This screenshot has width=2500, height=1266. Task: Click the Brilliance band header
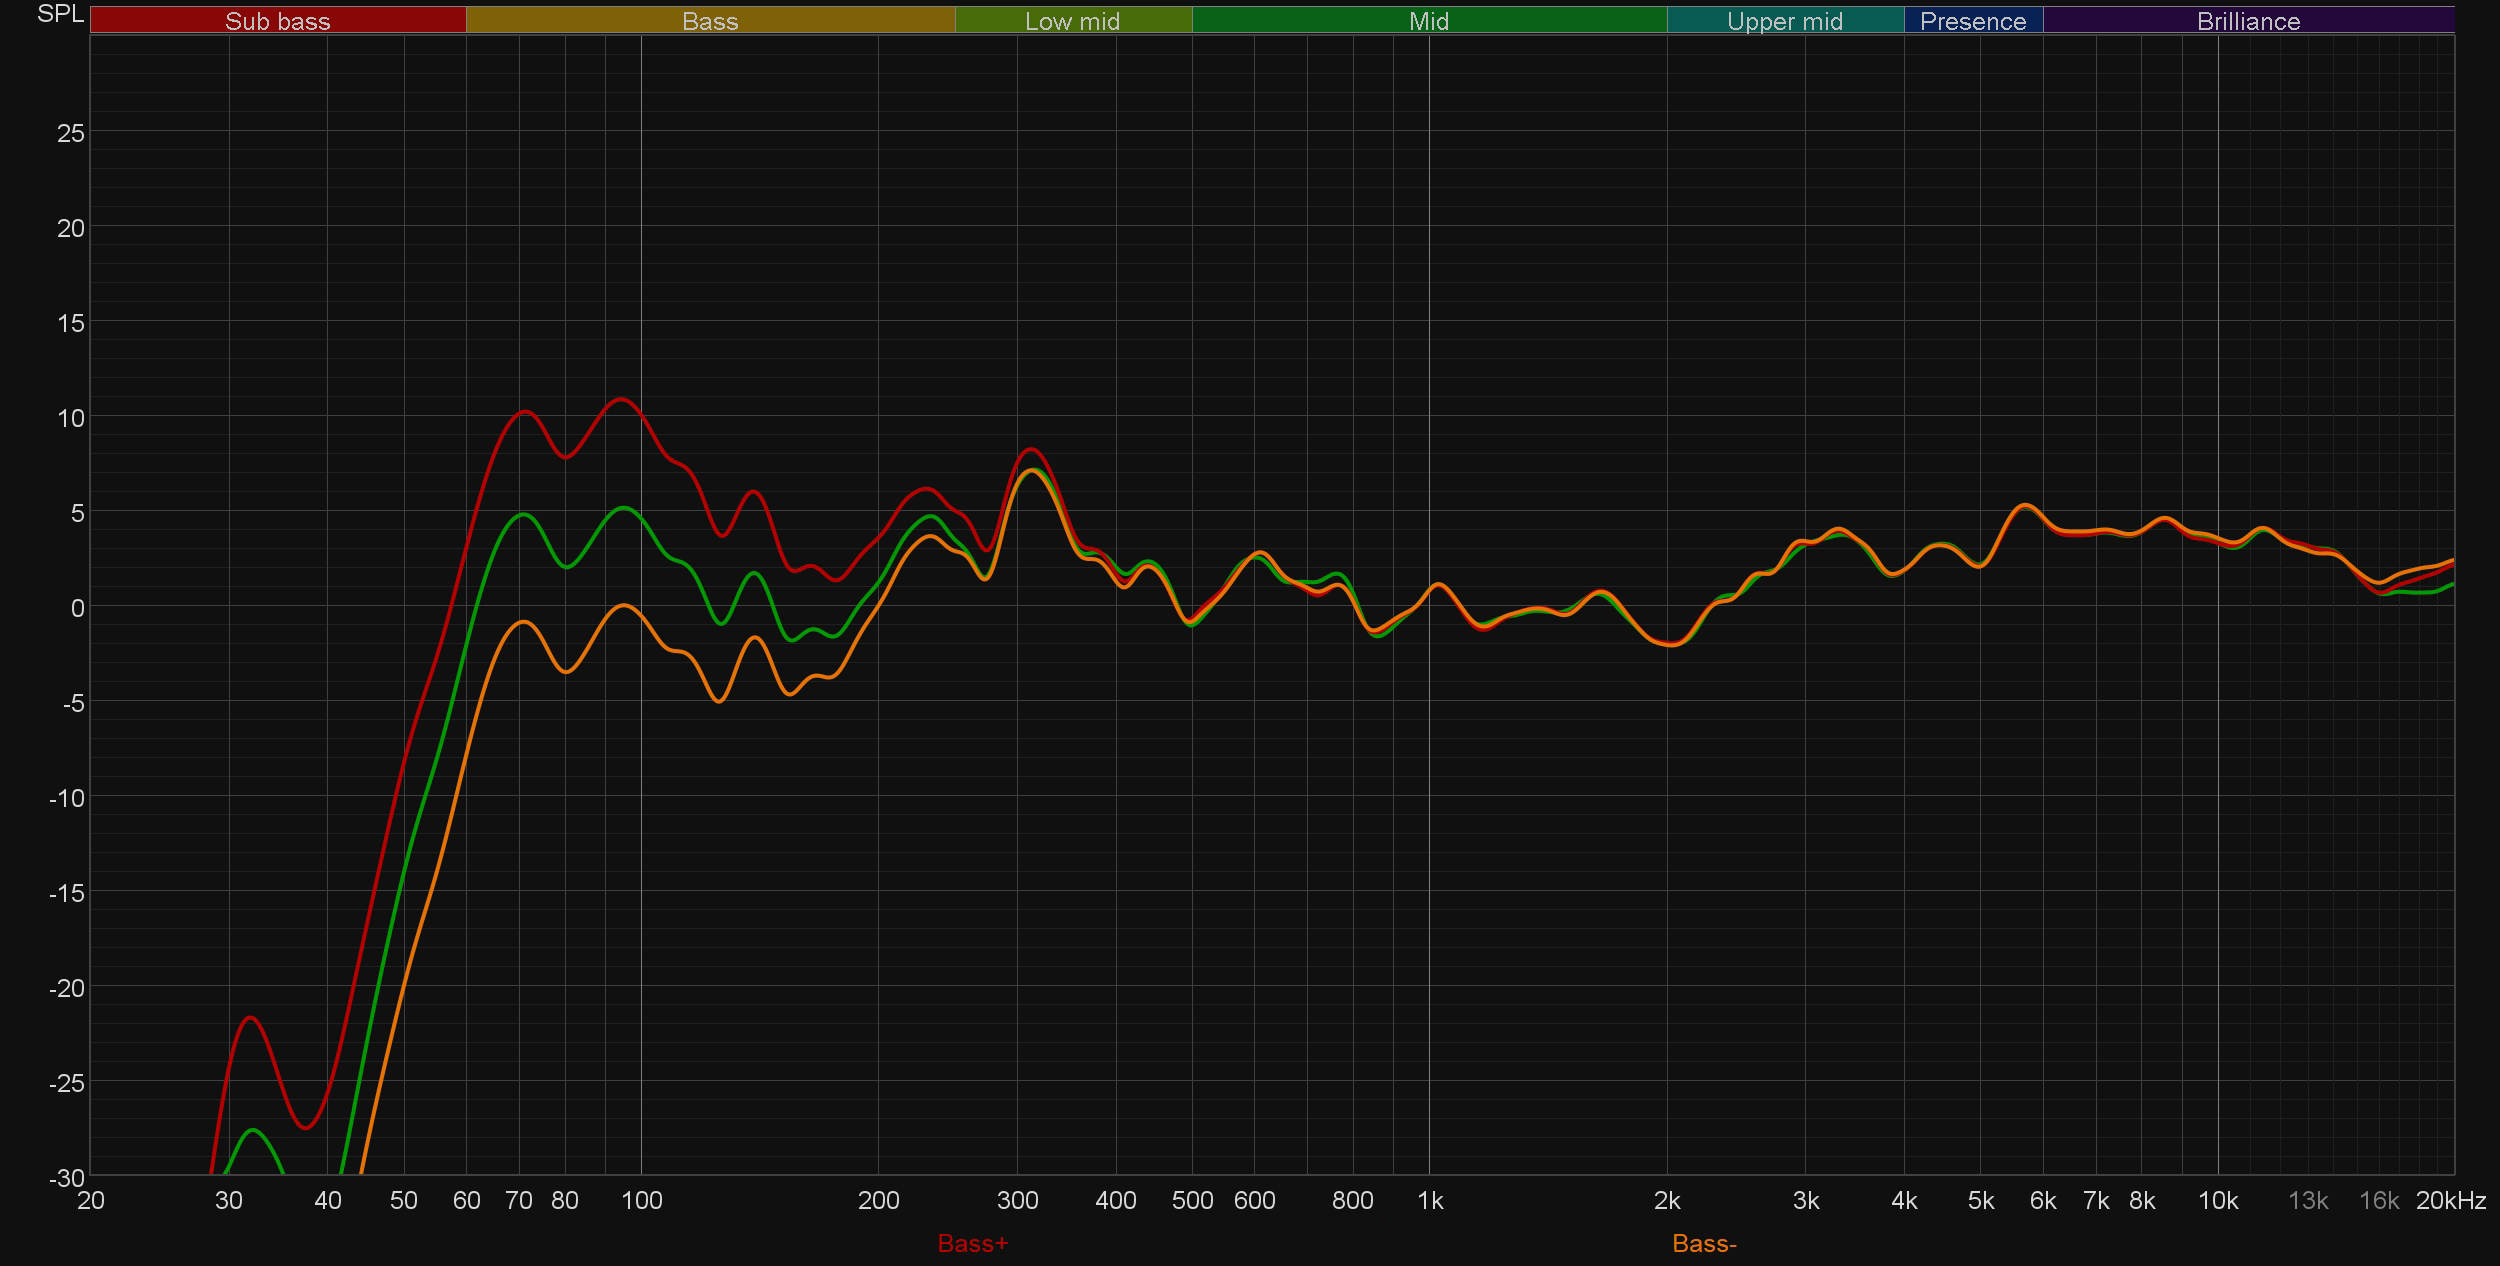[x=2248, y=20]
